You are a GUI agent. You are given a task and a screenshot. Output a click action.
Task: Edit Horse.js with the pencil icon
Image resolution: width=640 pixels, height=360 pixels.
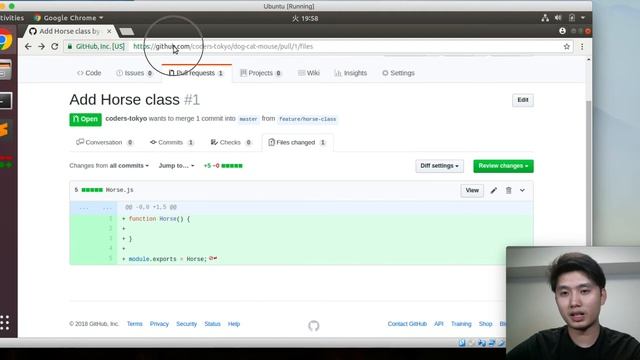pyautogui.click(x=493, y=191)
